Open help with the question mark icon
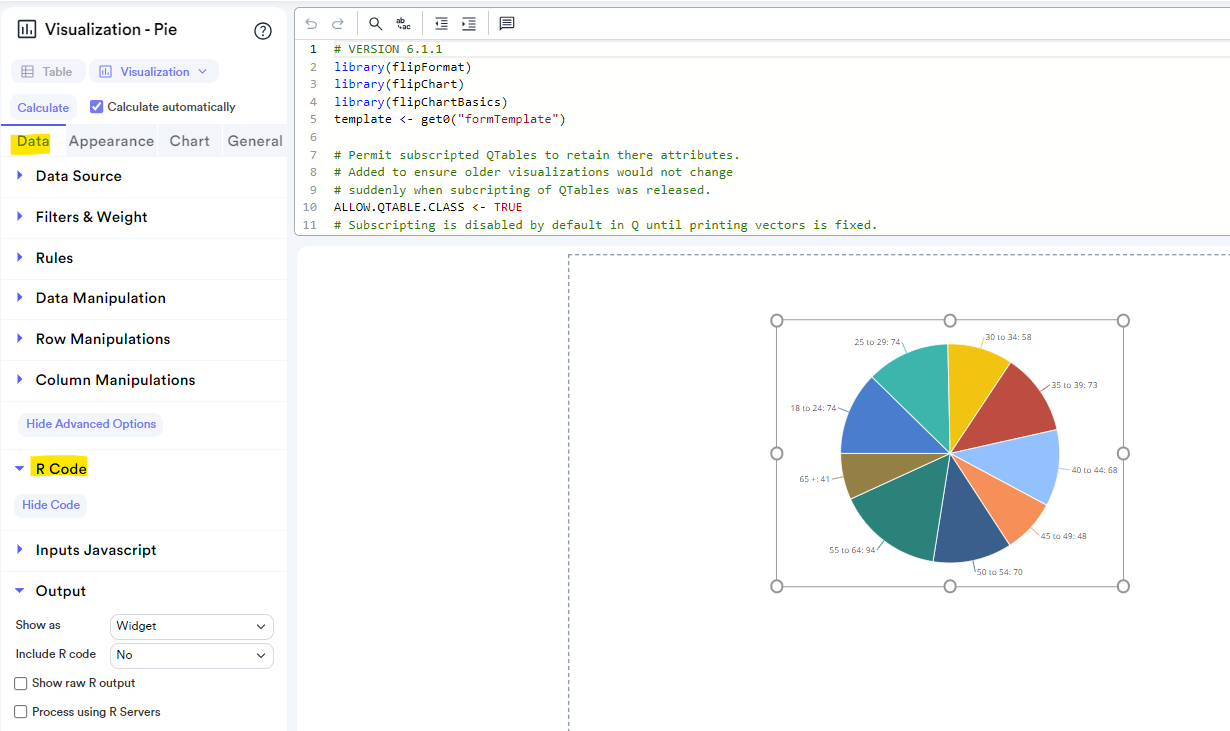 [x=263, y=31]
